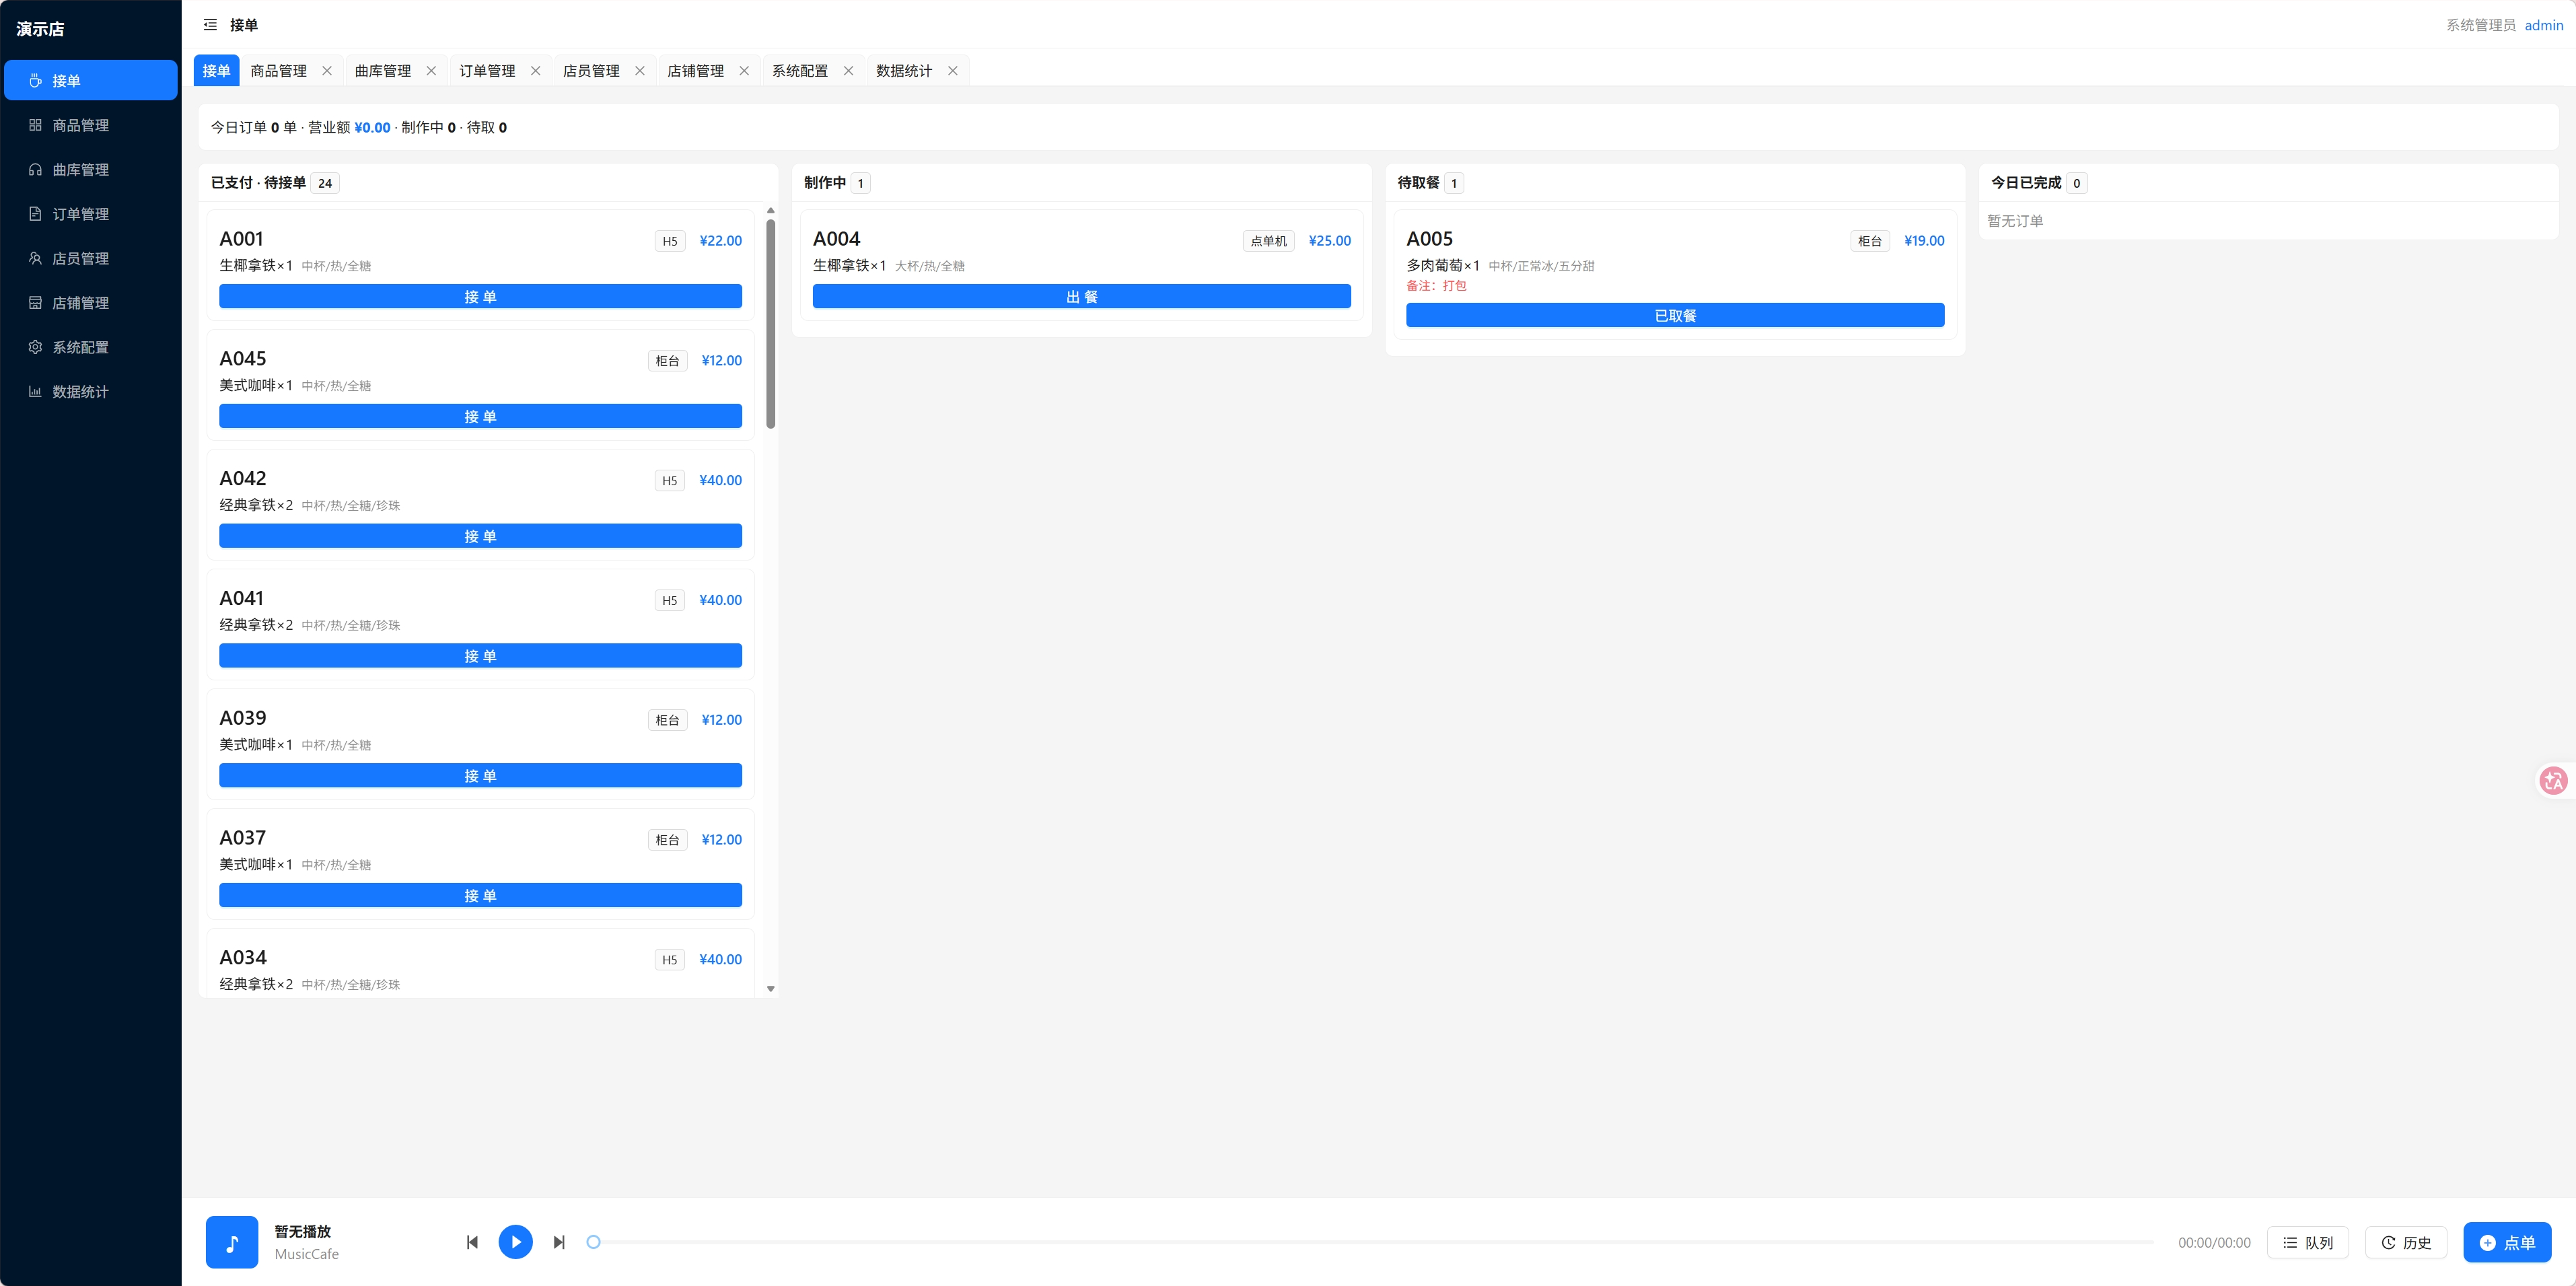Skip to previous track

tap(472, 1242)
